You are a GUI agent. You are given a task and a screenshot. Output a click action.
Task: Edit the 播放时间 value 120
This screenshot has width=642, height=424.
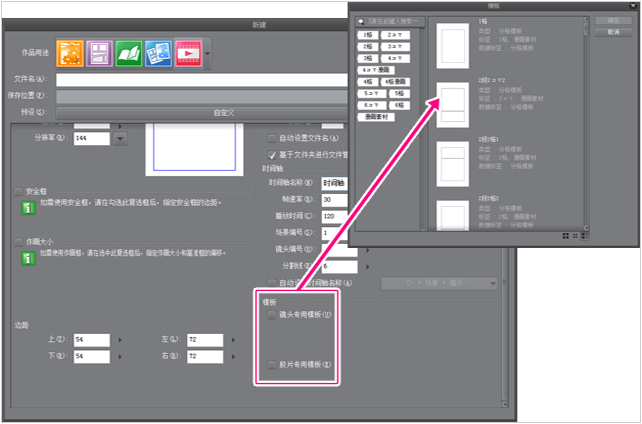tap(335, 216)
